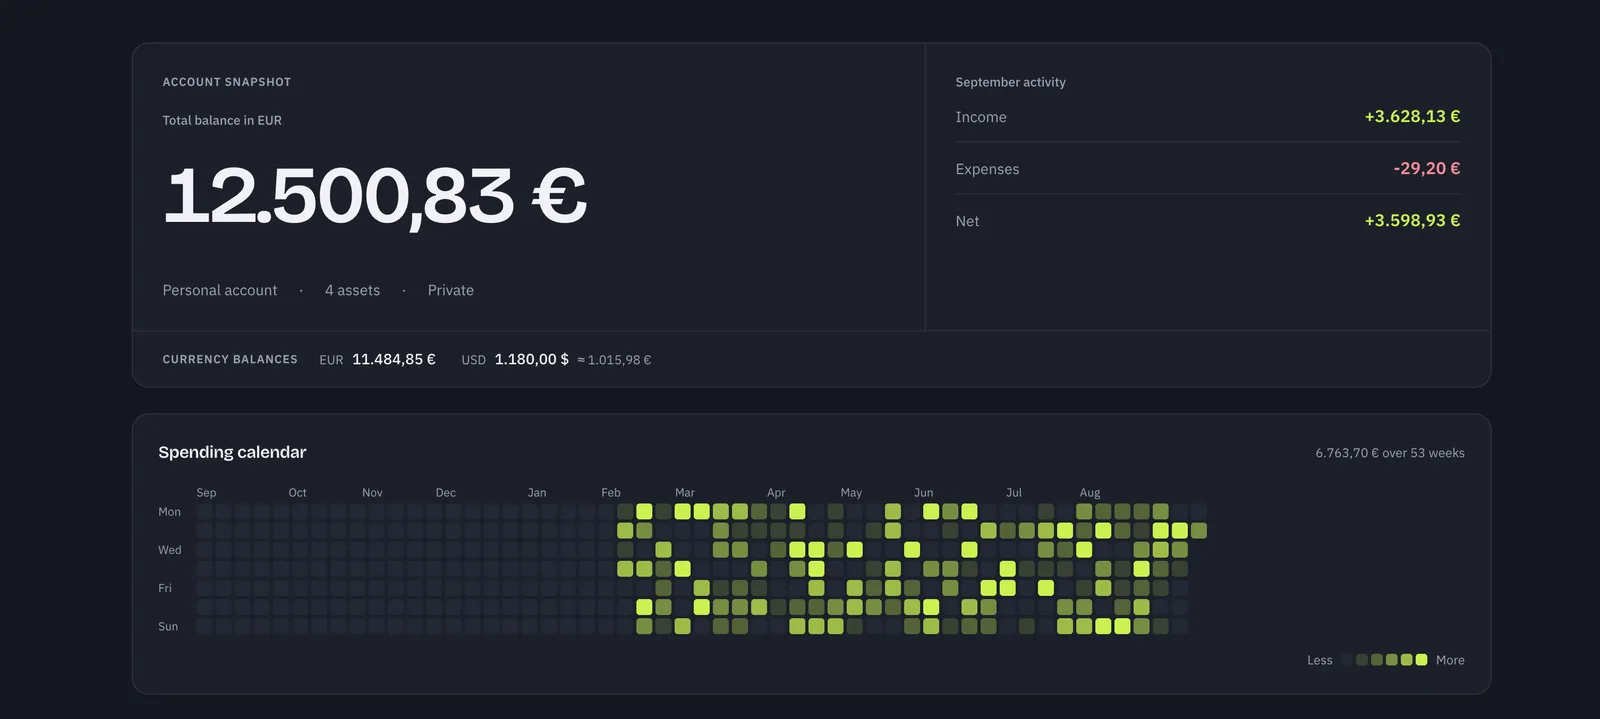Click the Mar month label on calendar
The image size is (1600, 719).
pyautogui.click(x=685, y=493)
